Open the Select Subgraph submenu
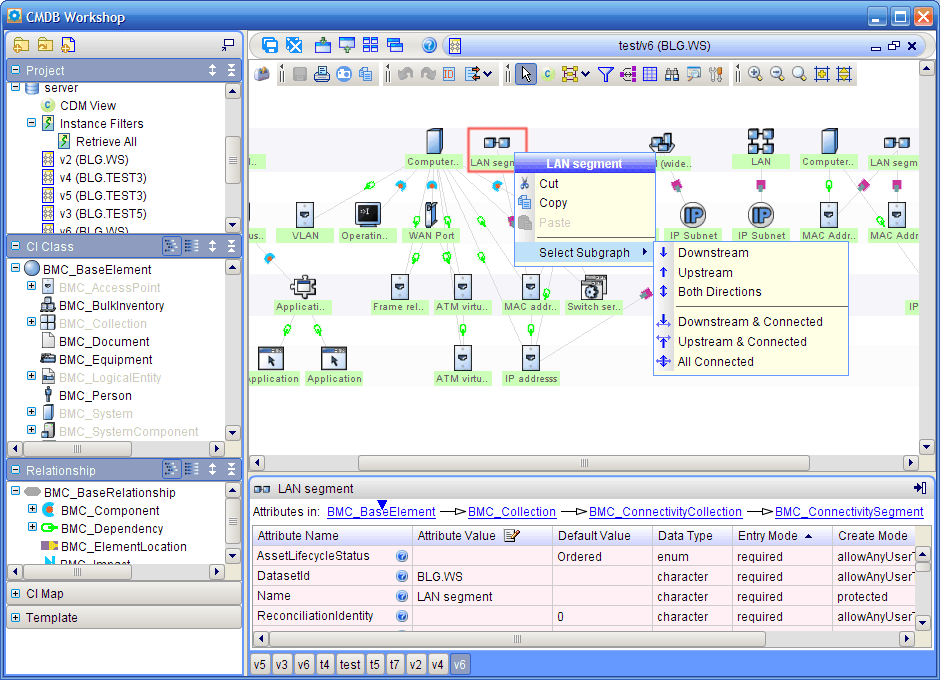The image size is (940, 680). (585, 252)
